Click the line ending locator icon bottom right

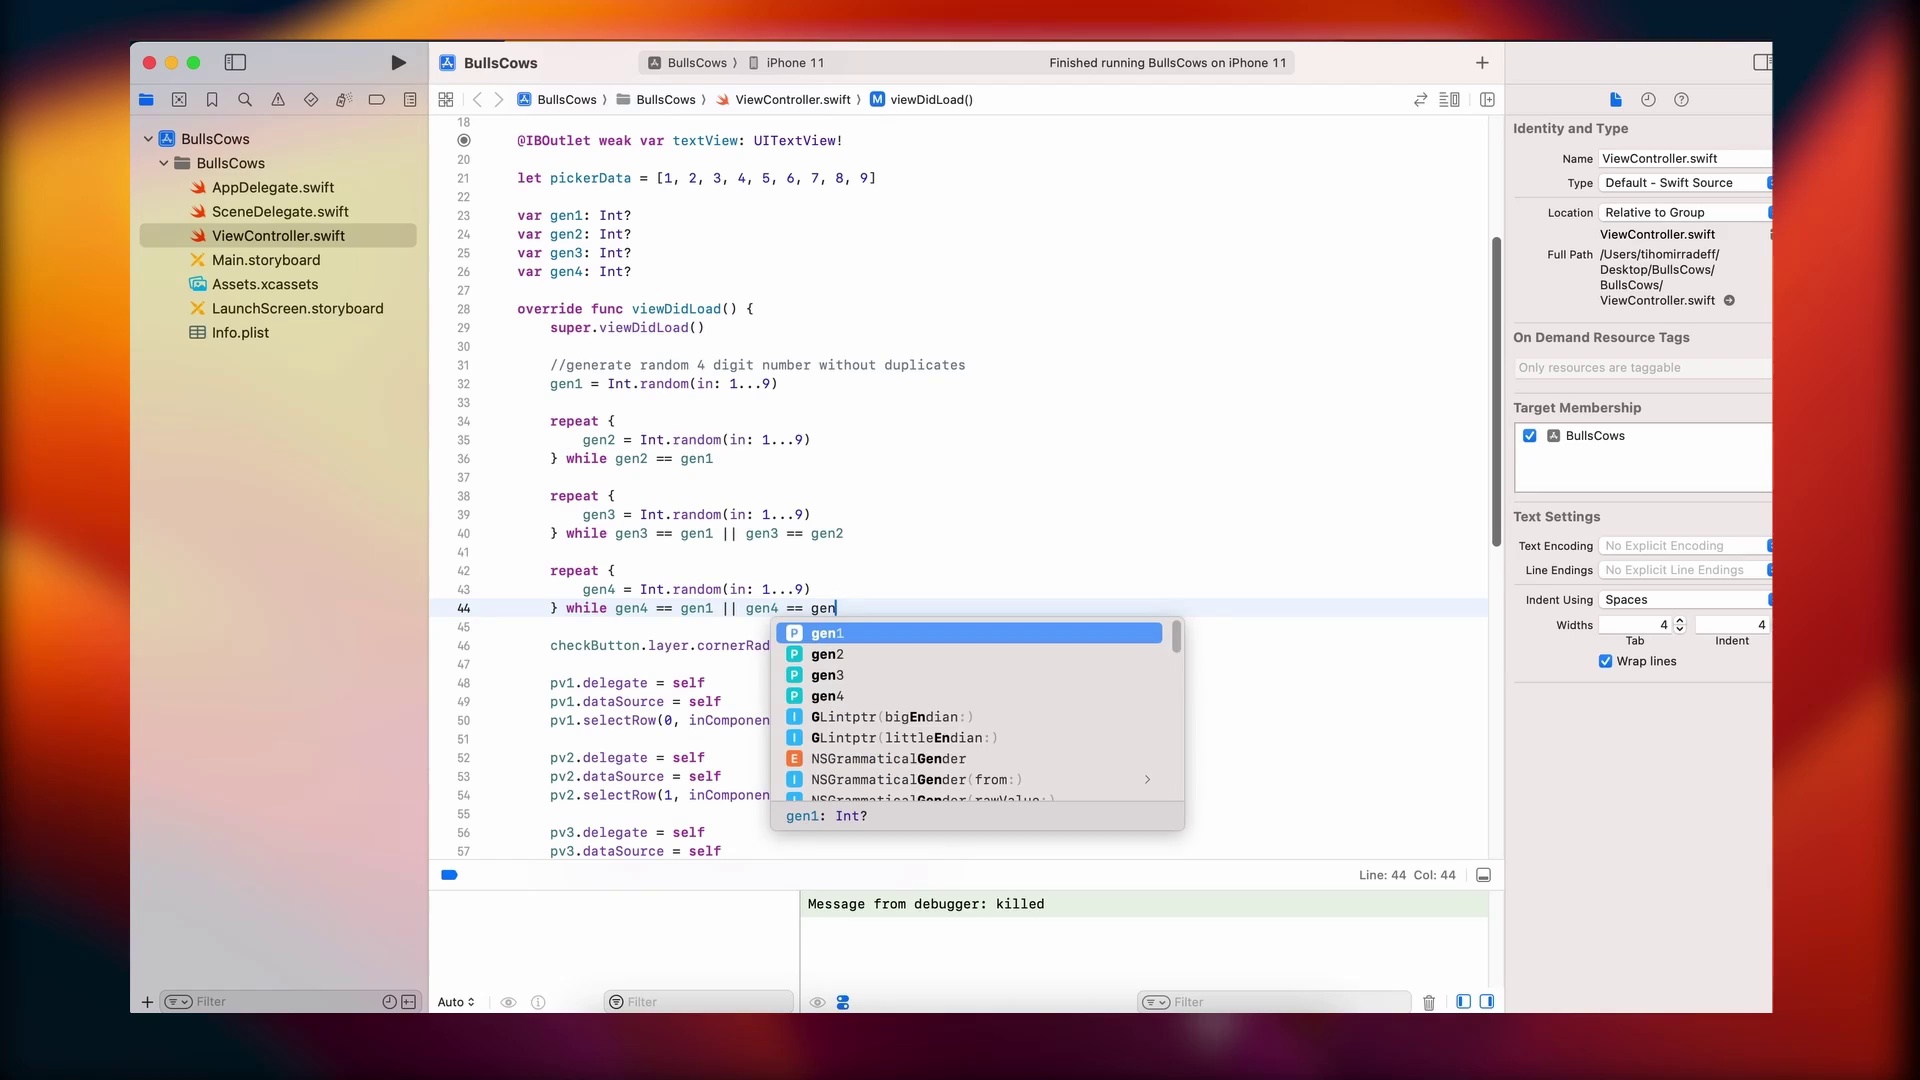click(1484, 874)
